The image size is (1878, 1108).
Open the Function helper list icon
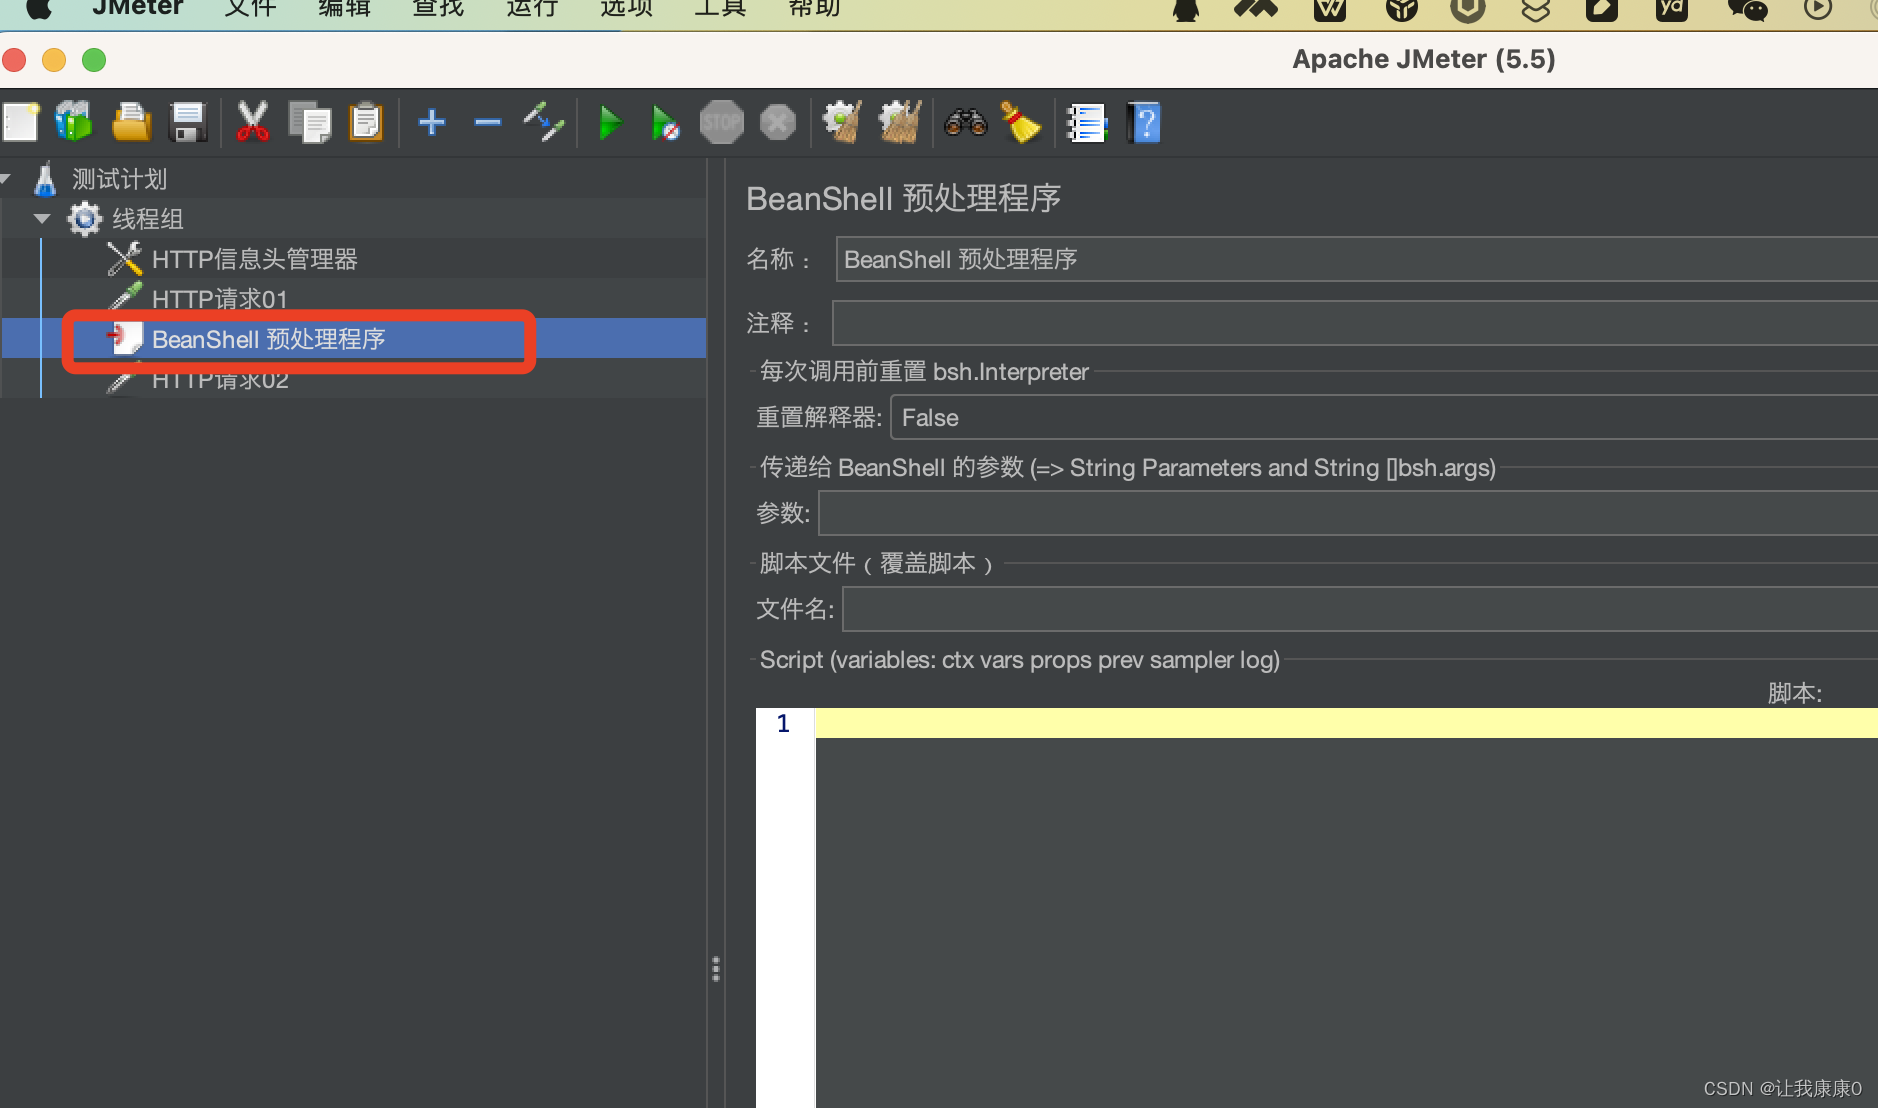pyautogui.click(x=1086, y=123)
